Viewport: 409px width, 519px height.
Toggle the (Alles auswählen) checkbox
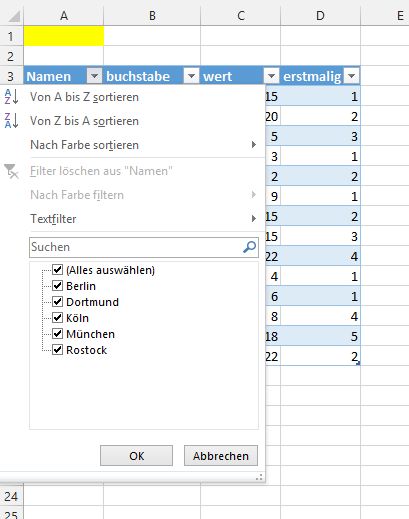pos(58,269)
